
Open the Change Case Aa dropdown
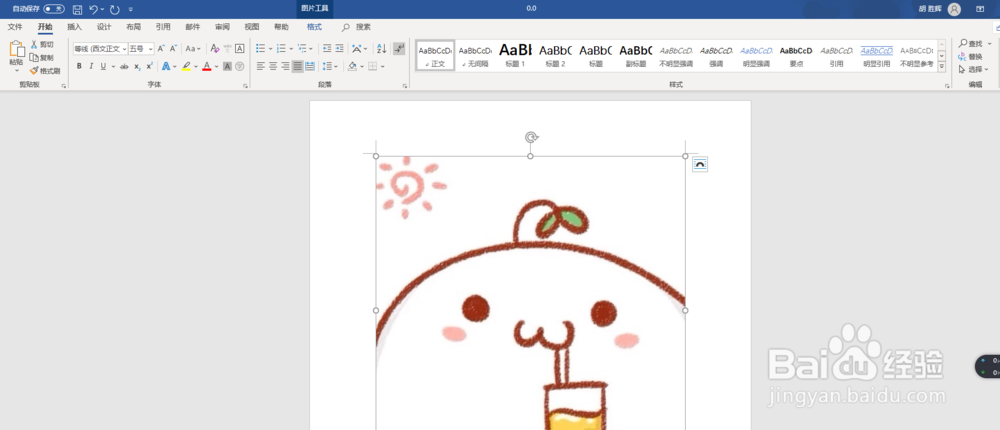tap(193, 48)
